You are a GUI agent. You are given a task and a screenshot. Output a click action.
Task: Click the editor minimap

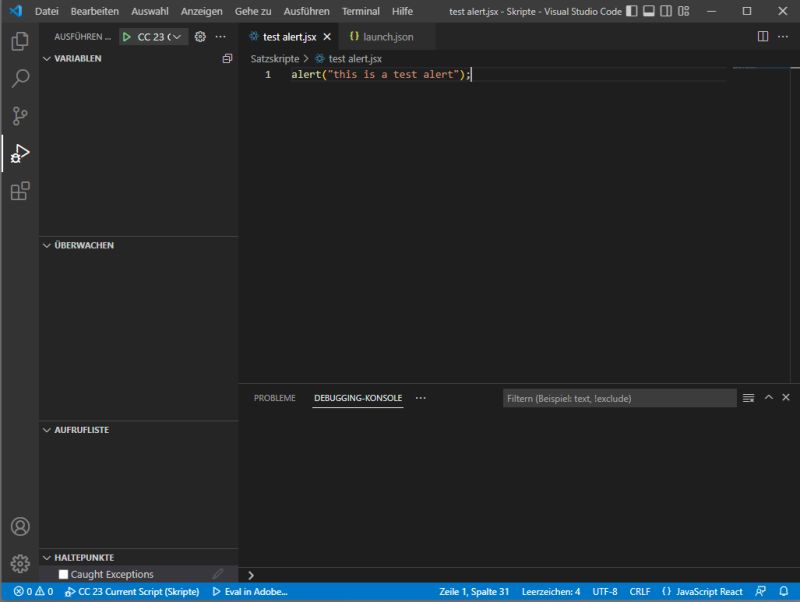pos(761,224)
